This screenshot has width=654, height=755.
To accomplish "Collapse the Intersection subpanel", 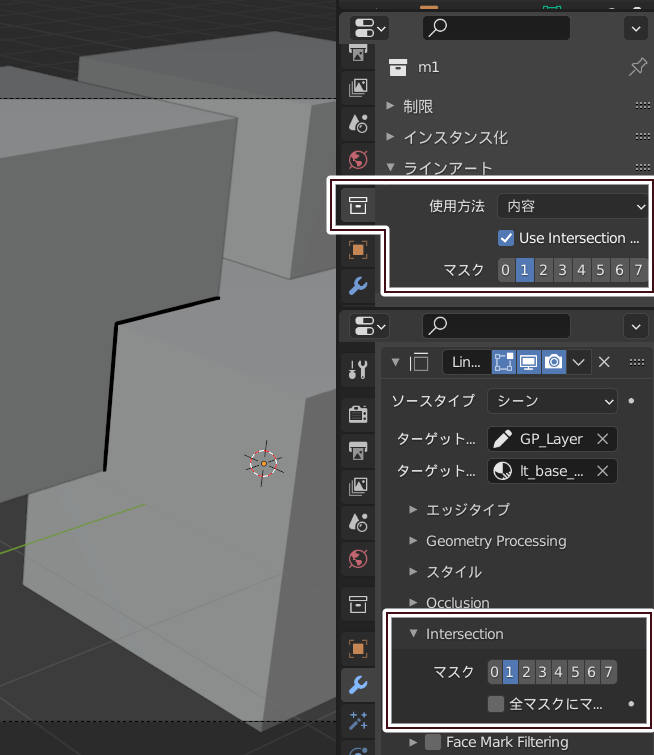I will point(413,633).
